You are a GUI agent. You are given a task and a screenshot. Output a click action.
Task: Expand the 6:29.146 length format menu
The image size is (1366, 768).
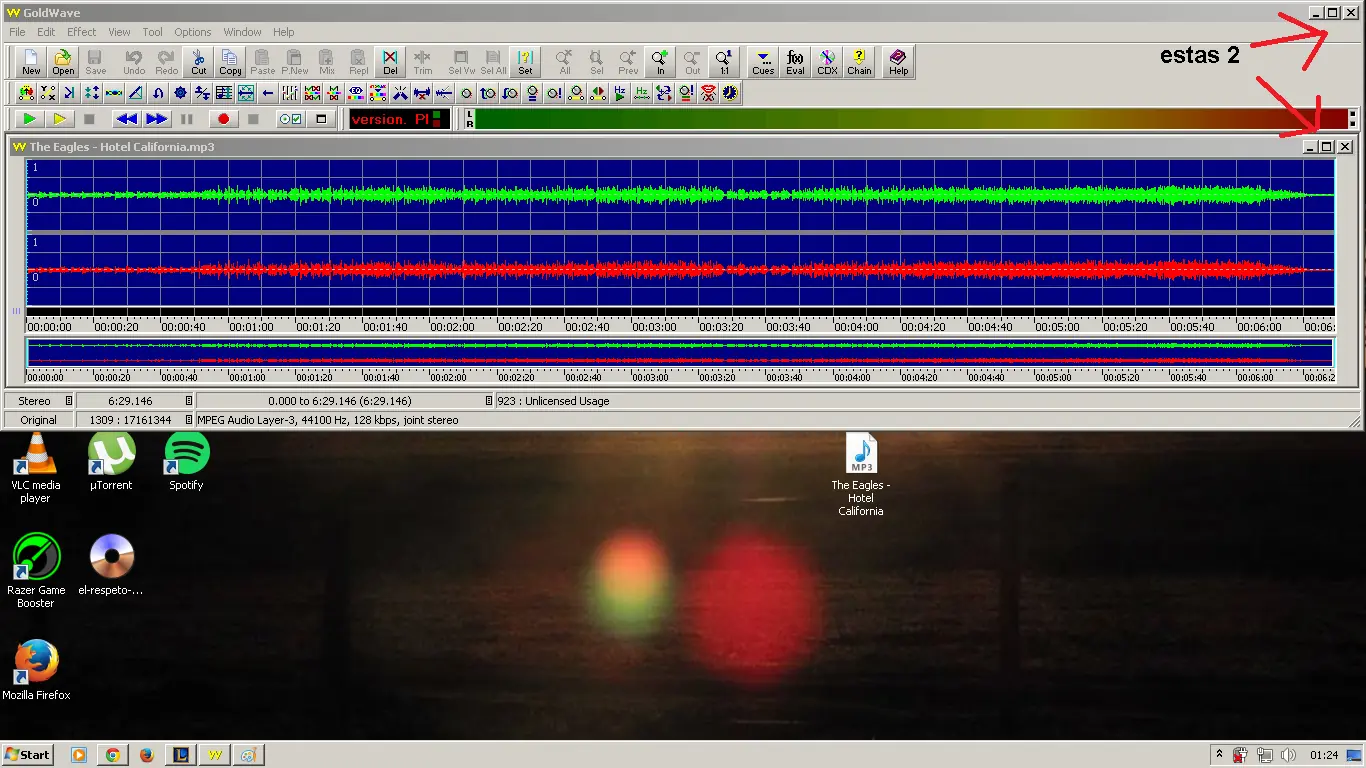tap(188, 401)
